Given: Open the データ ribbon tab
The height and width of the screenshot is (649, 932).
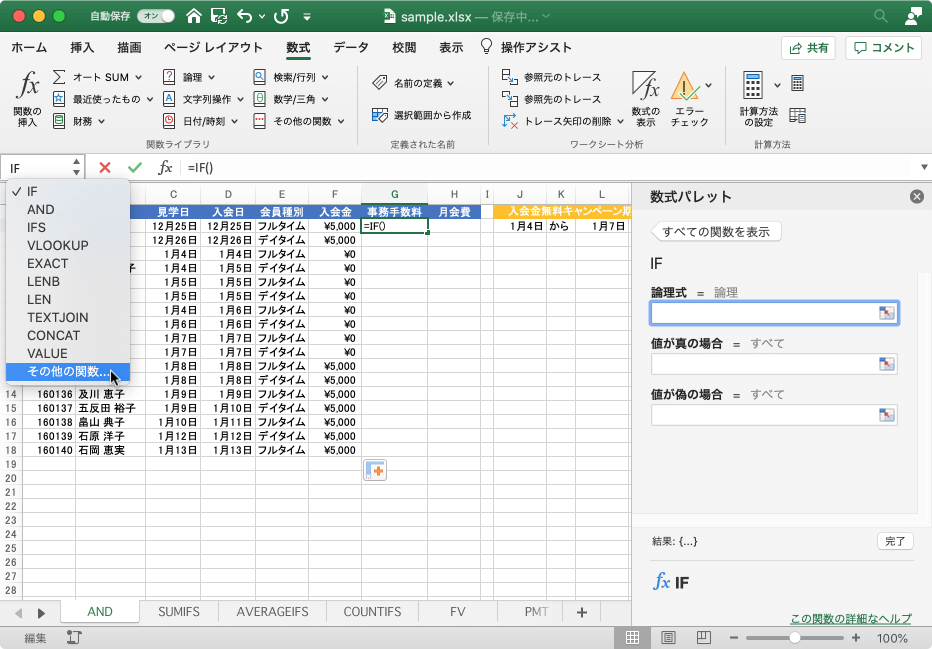Looking at the screenshot, I should point(351,48).
